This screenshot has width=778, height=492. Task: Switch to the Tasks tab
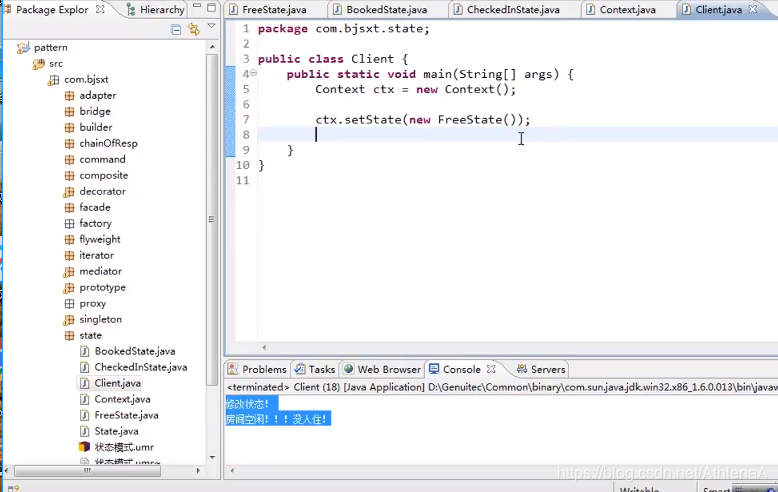315,369
